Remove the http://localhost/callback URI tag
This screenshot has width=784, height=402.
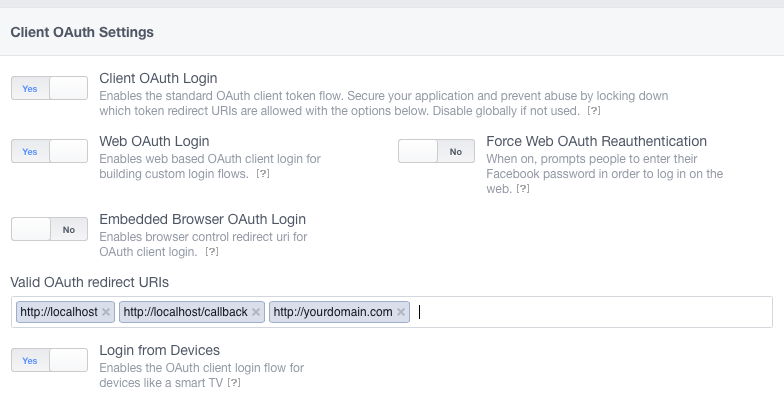(x=256, y=312)
